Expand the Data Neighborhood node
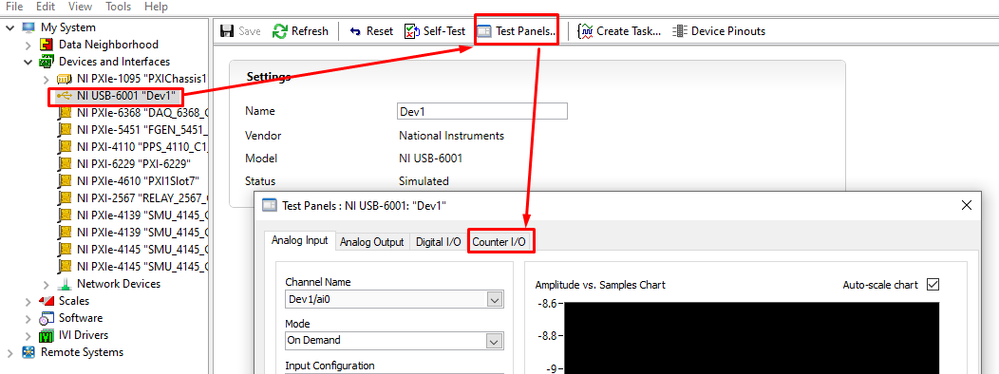 click(28, 45)
